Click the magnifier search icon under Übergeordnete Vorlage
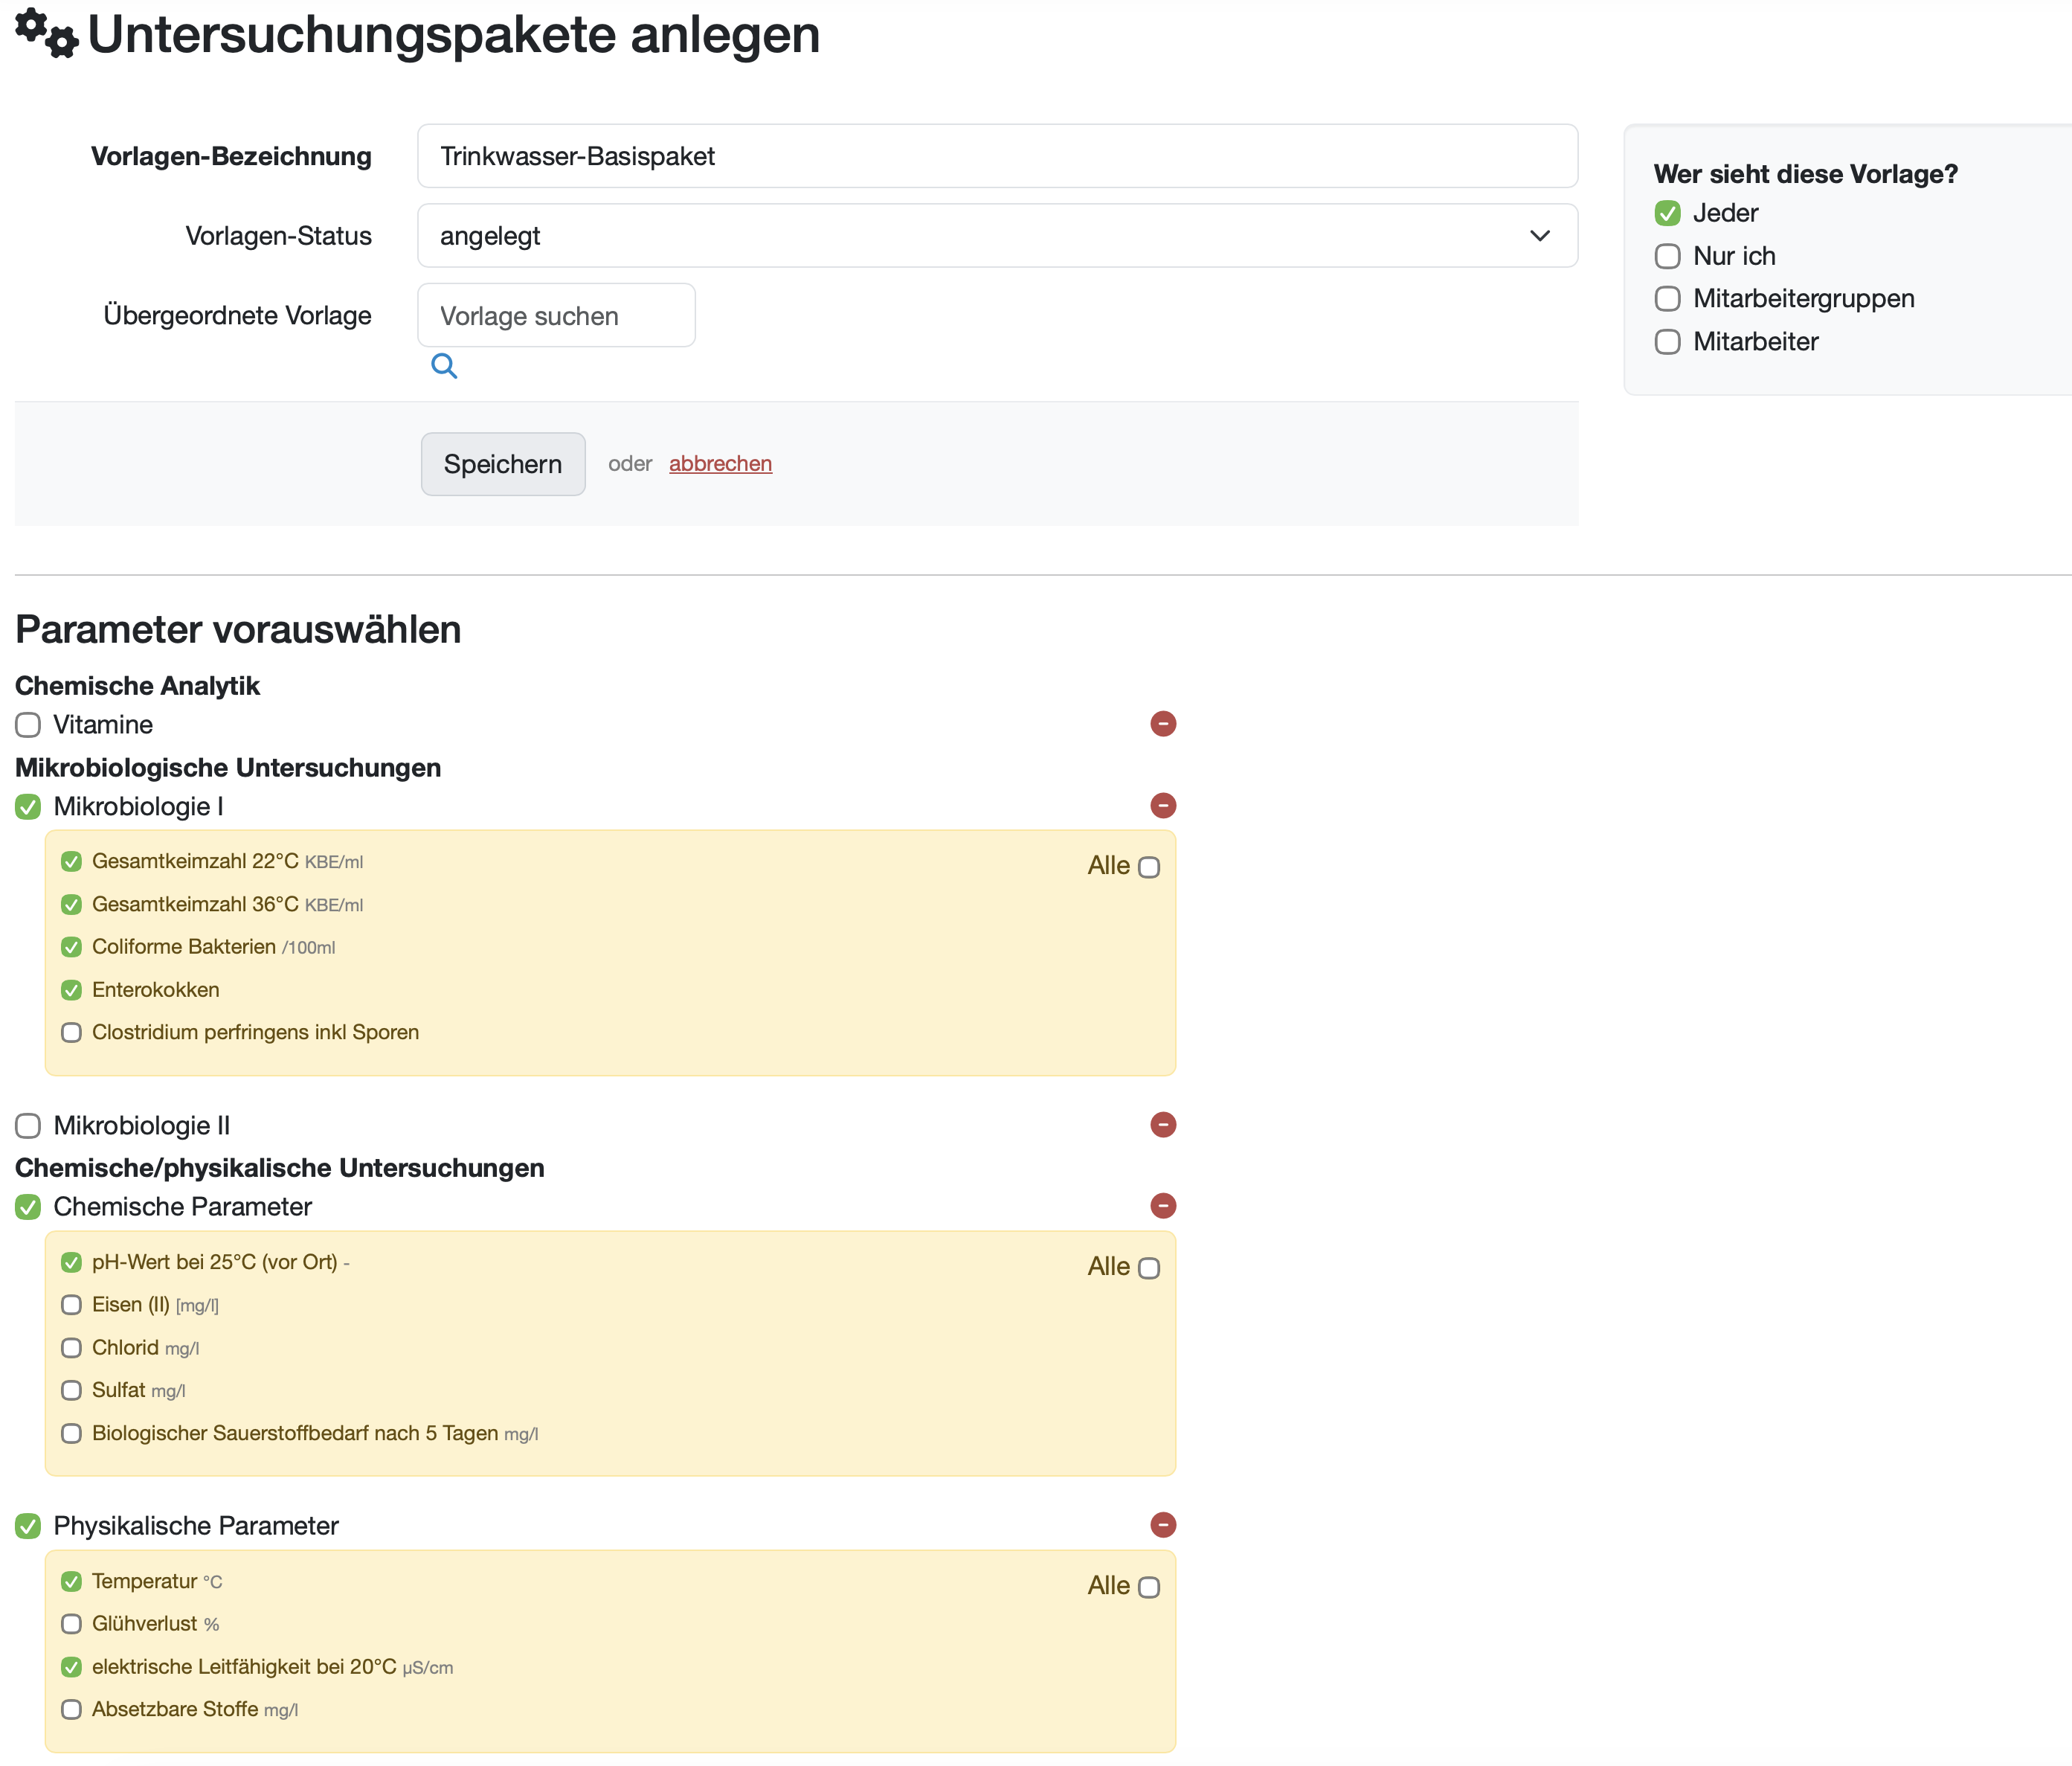 444,366
